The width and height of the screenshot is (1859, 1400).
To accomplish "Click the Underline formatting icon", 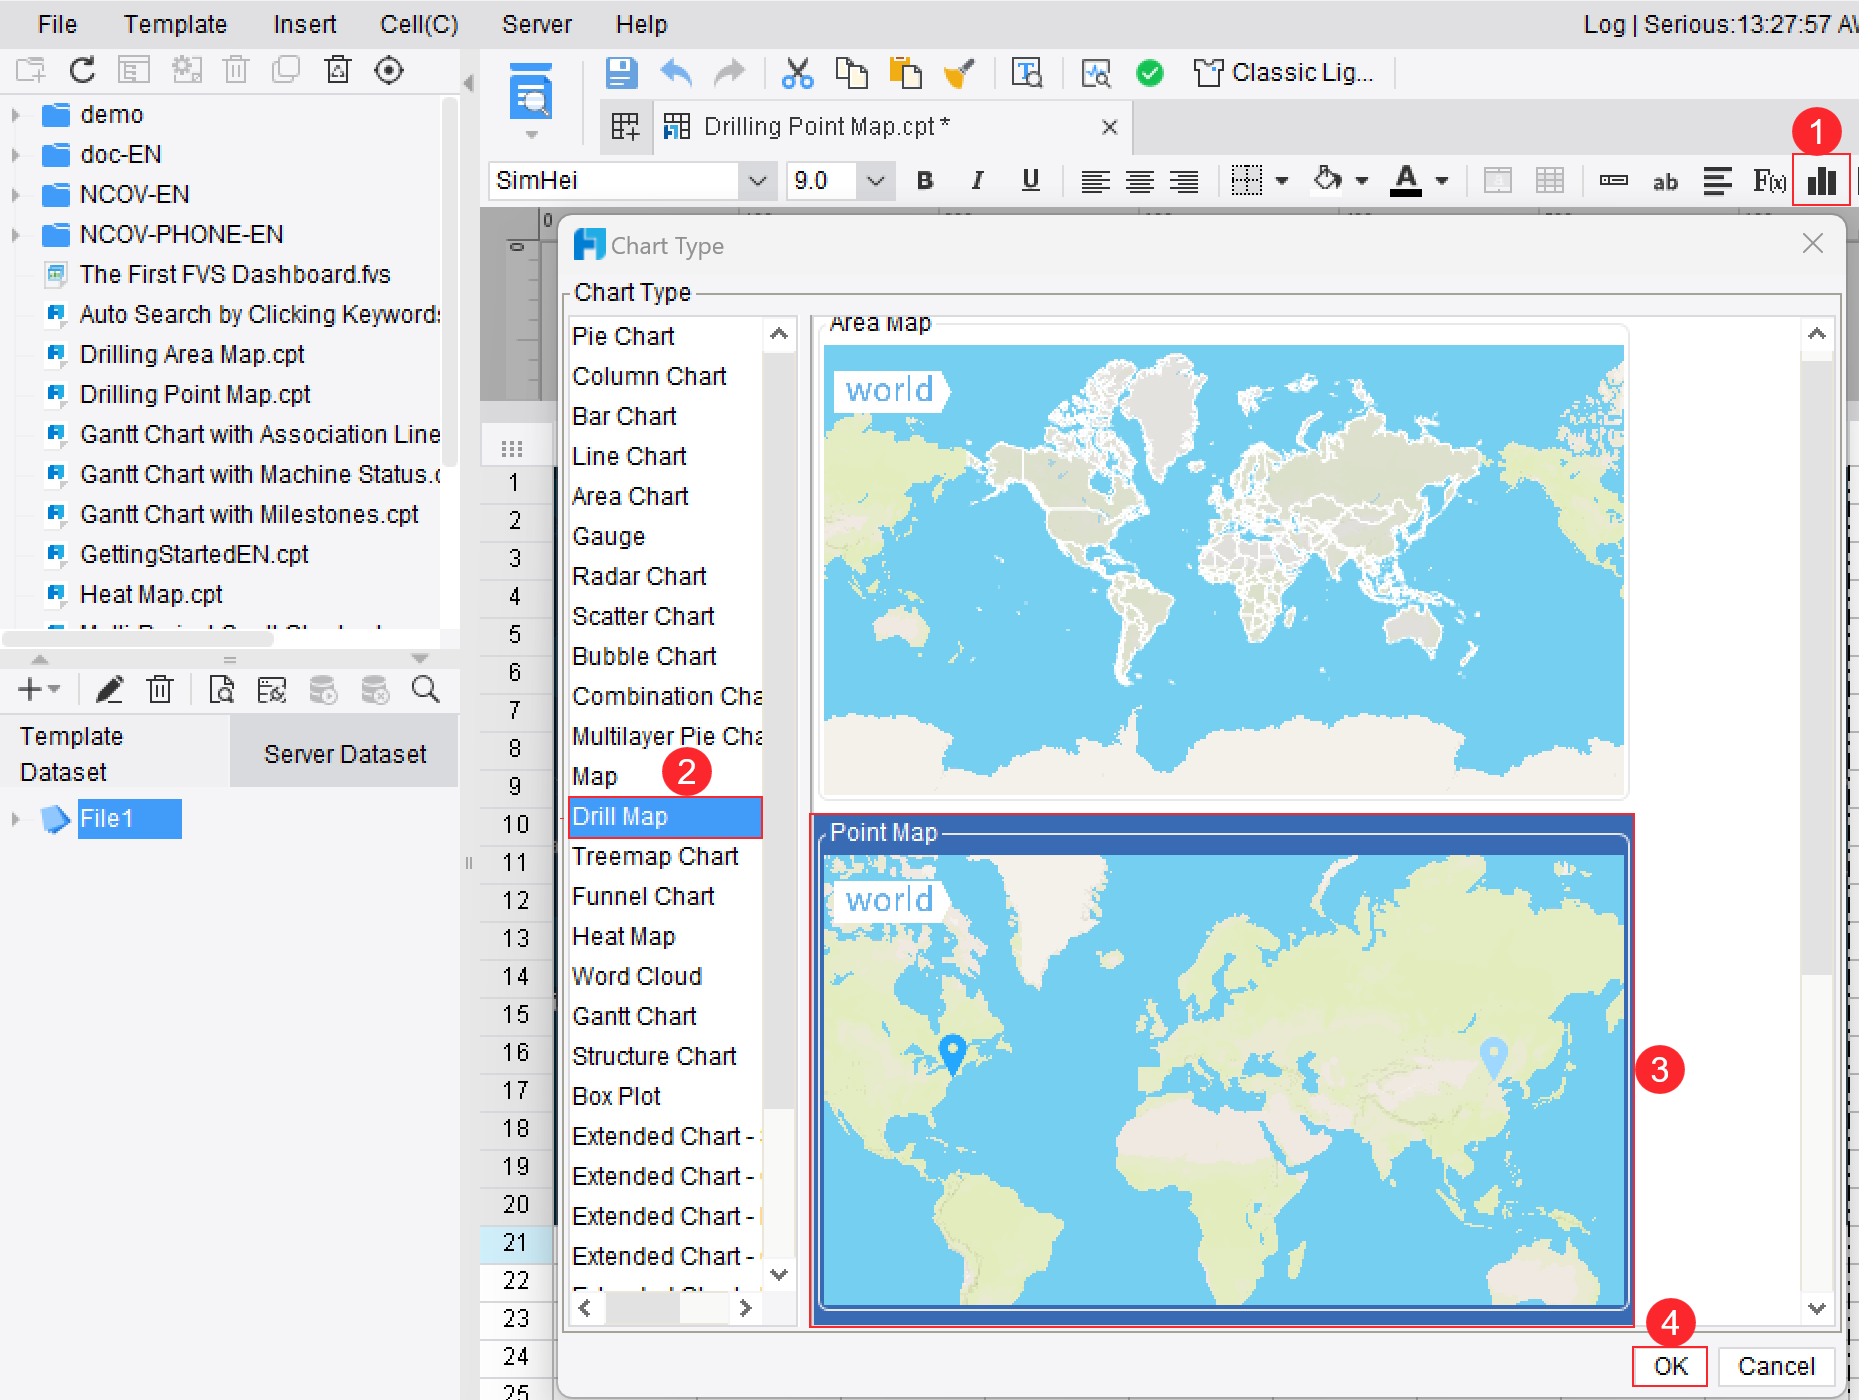I will [1031, 180].
